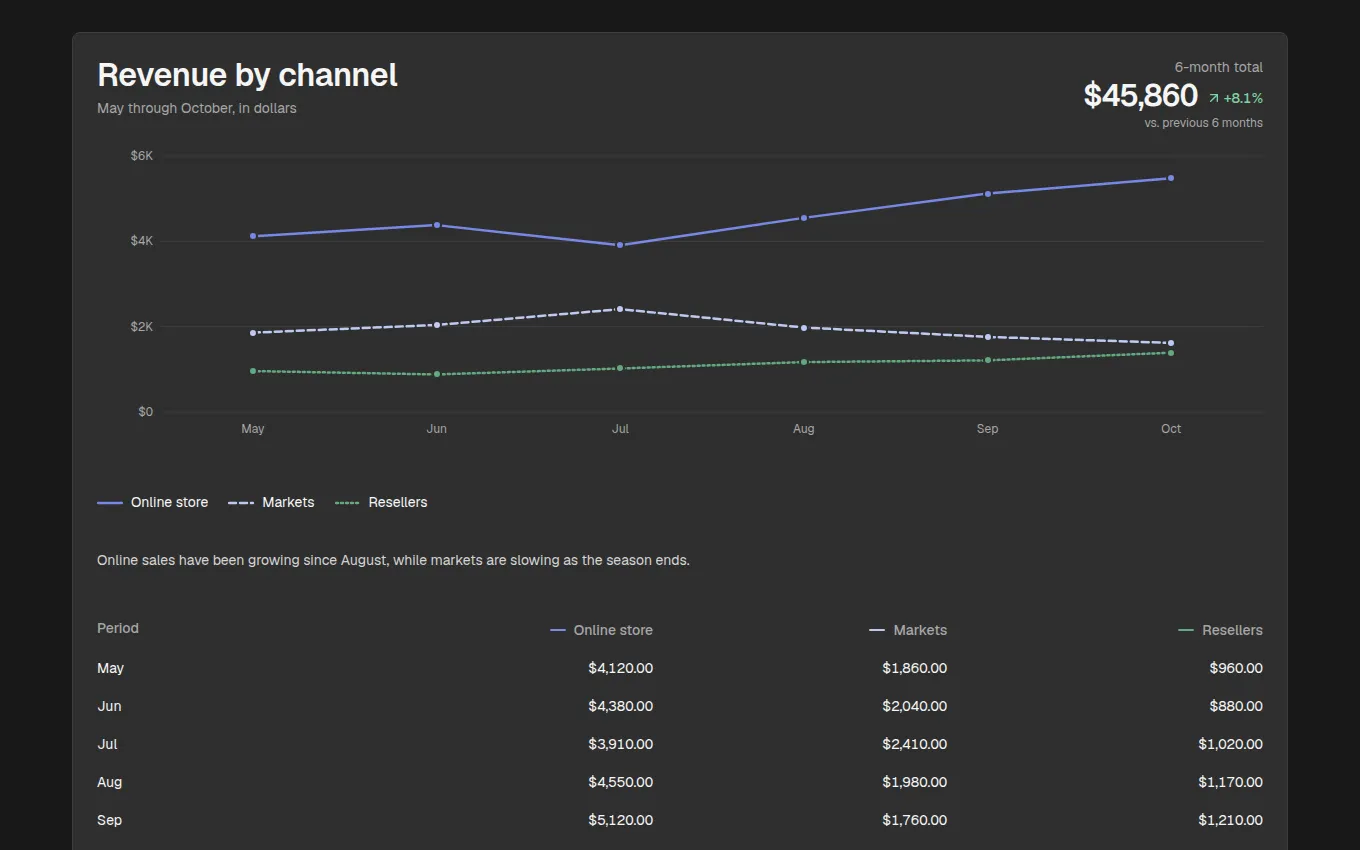Select the $1,210.00 Resellers cell
1360x850 pixels.
click(1230, 820)
